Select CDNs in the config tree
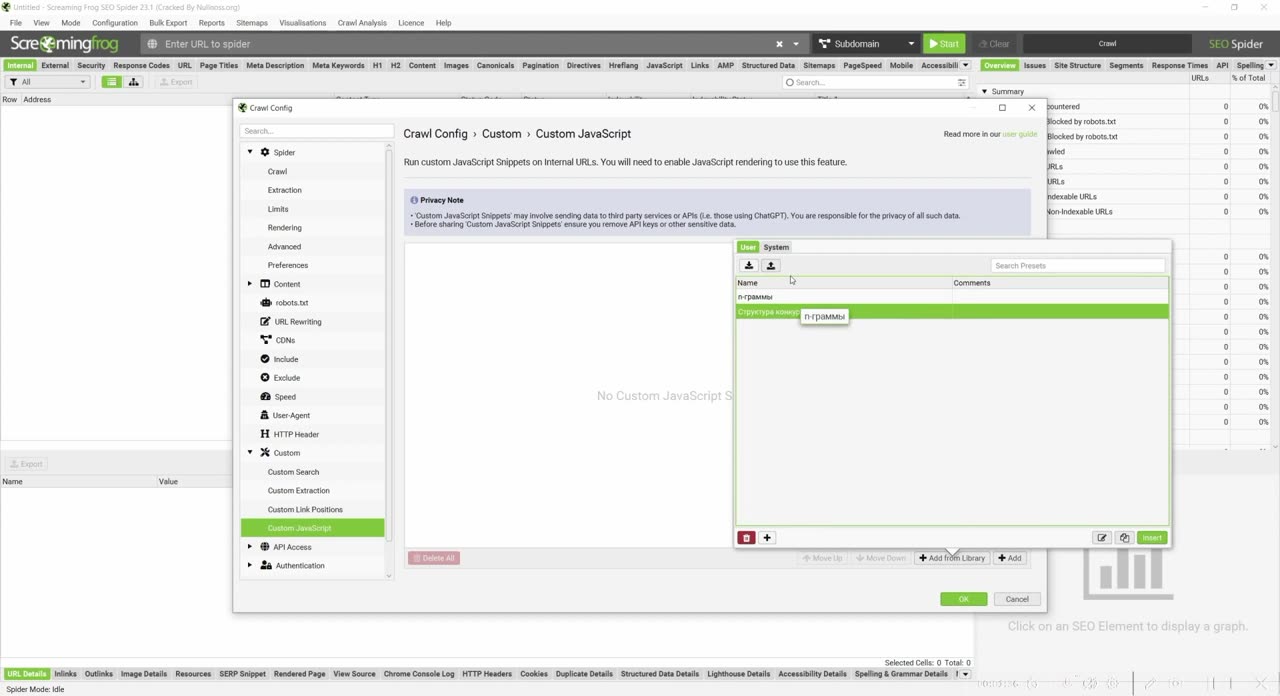The height and width of the screenshot is (696, 1280). tap(285, 340)
